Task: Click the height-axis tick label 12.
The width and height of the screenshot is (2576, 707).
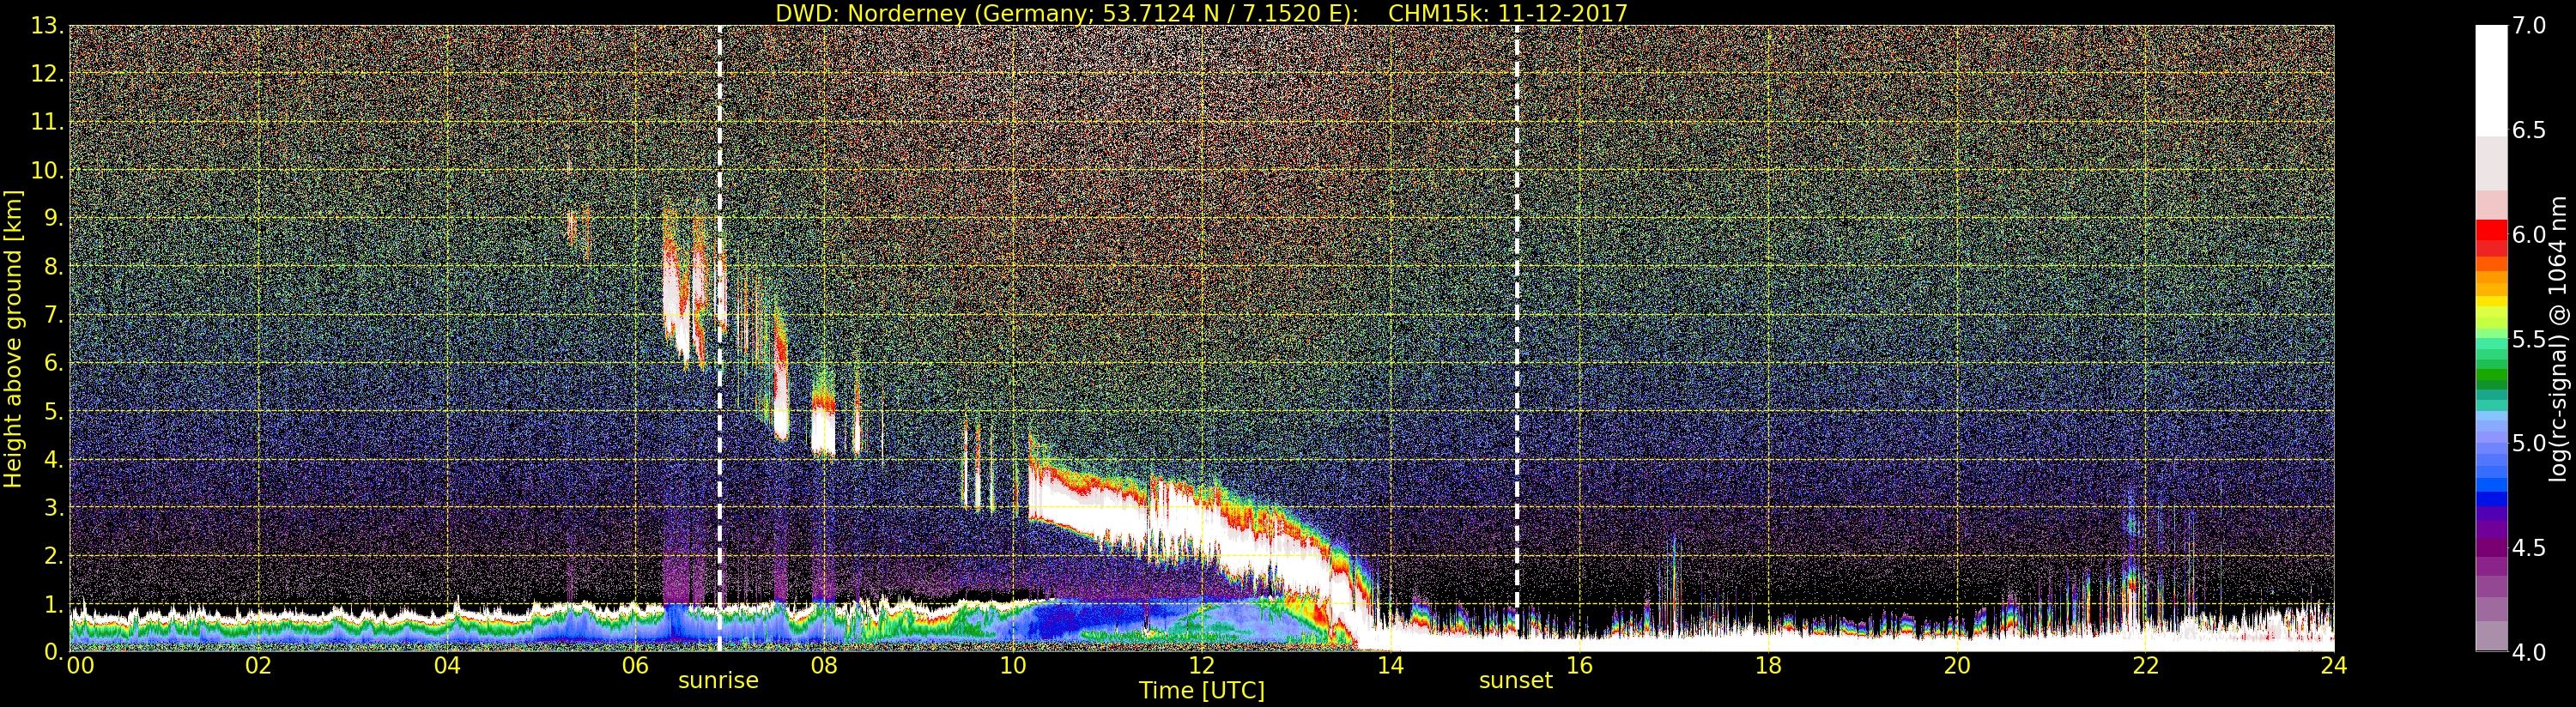Action: [x=46, y=74]
